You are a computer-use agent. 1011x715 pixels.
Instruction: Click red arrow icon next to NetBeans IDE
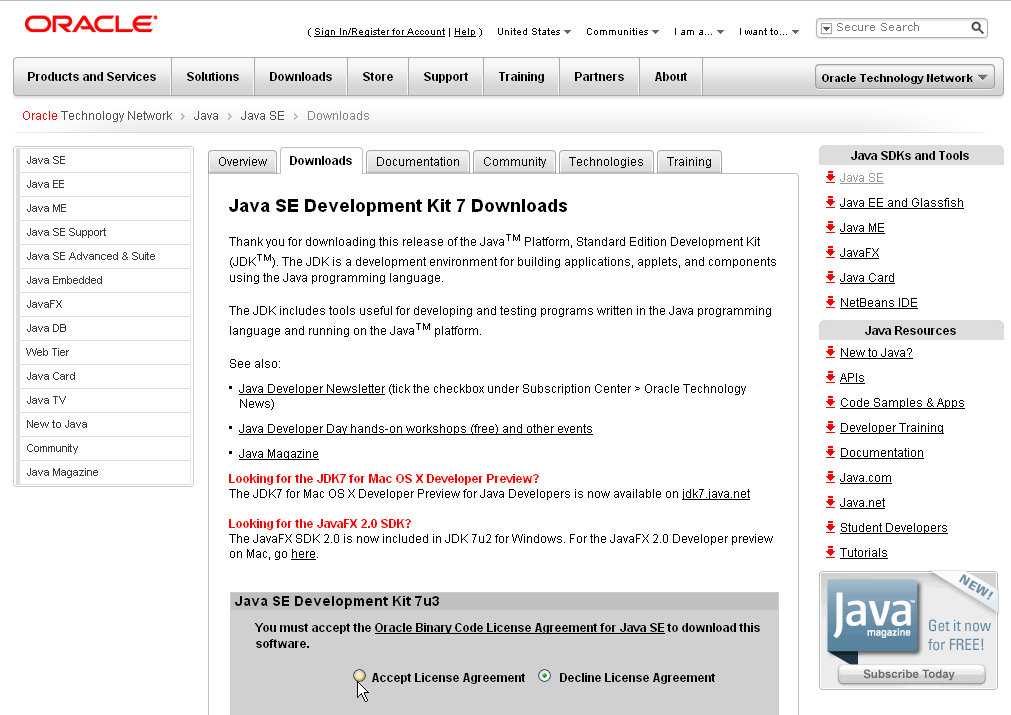(830, 302)
